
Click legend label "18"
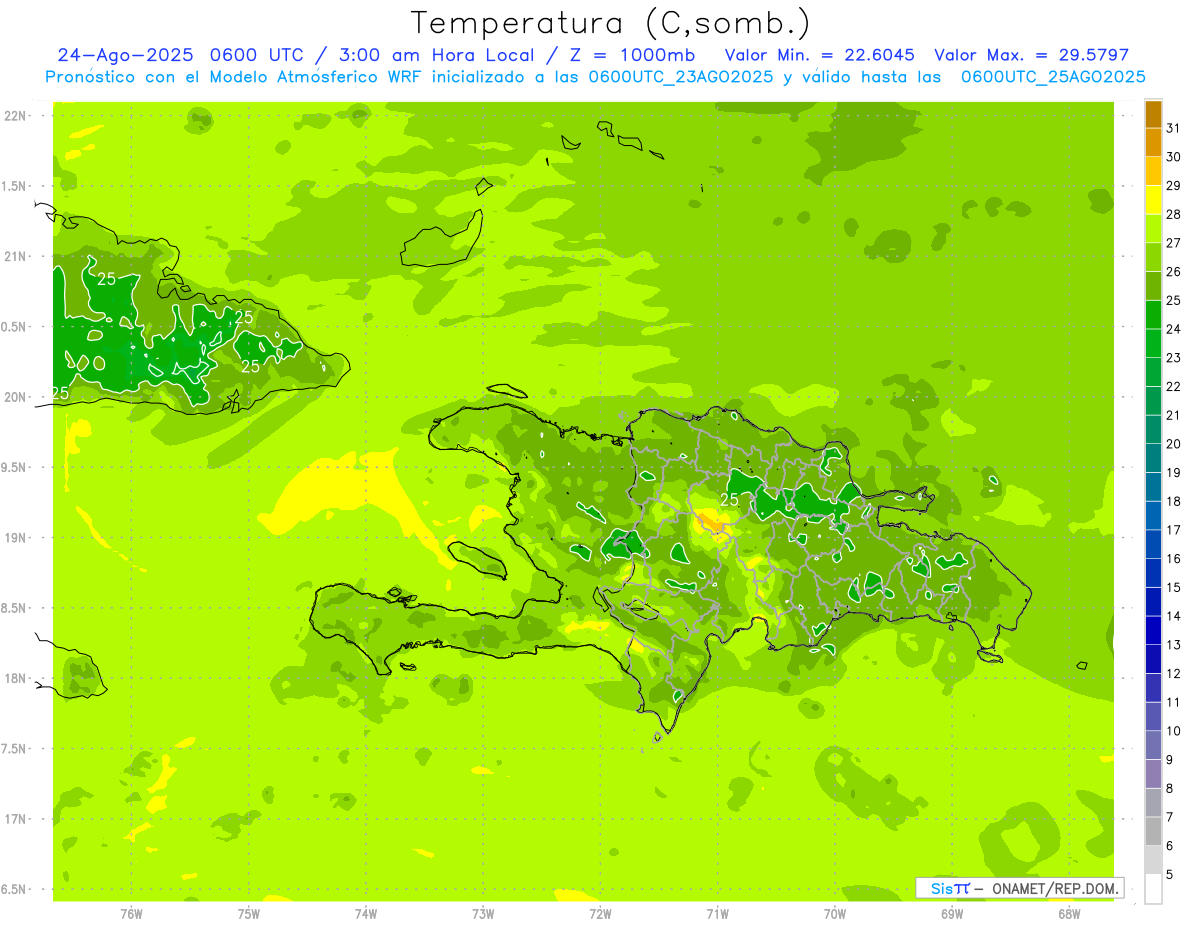point(1174,501)
